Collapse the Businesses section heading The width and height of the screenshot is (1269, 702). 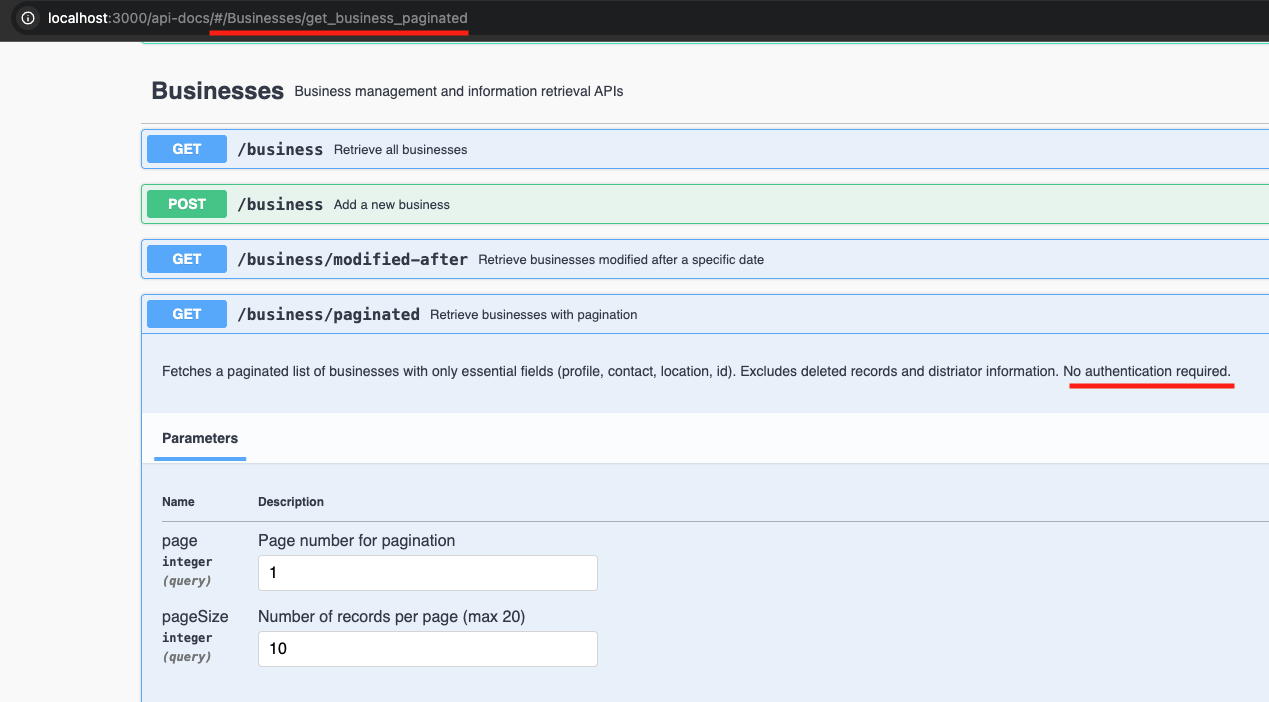[217, 91]
